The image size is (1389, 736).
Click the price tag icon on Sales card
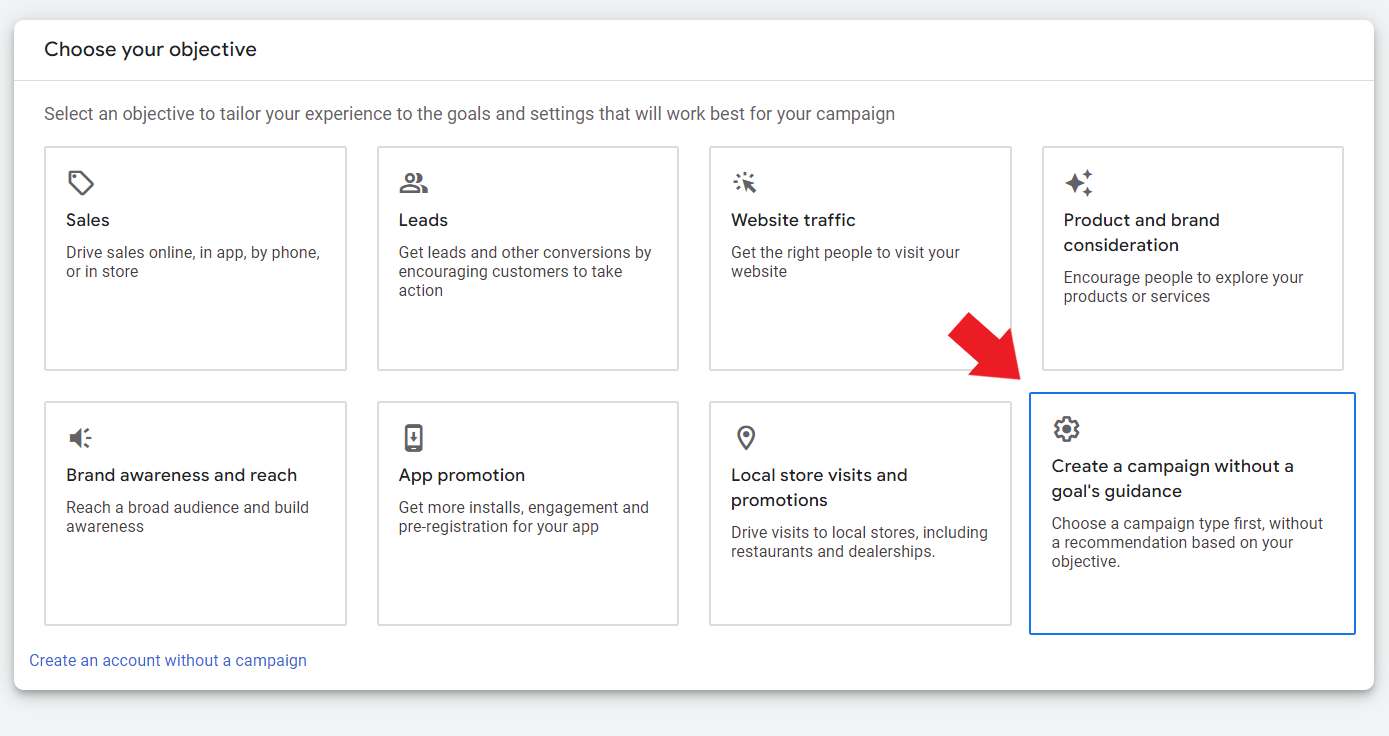(82, 182)
